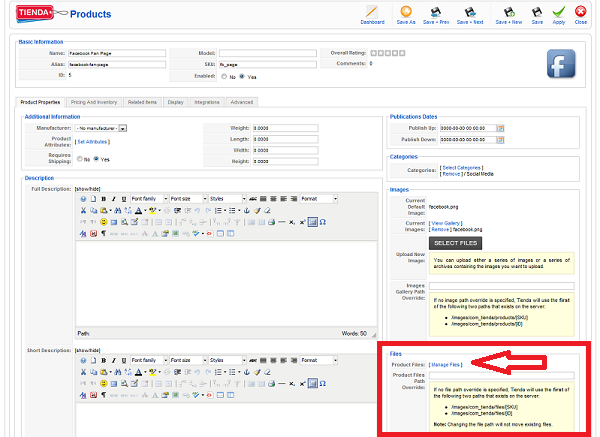Click into the product Name field
600x437 pixels.
[117, 53]
